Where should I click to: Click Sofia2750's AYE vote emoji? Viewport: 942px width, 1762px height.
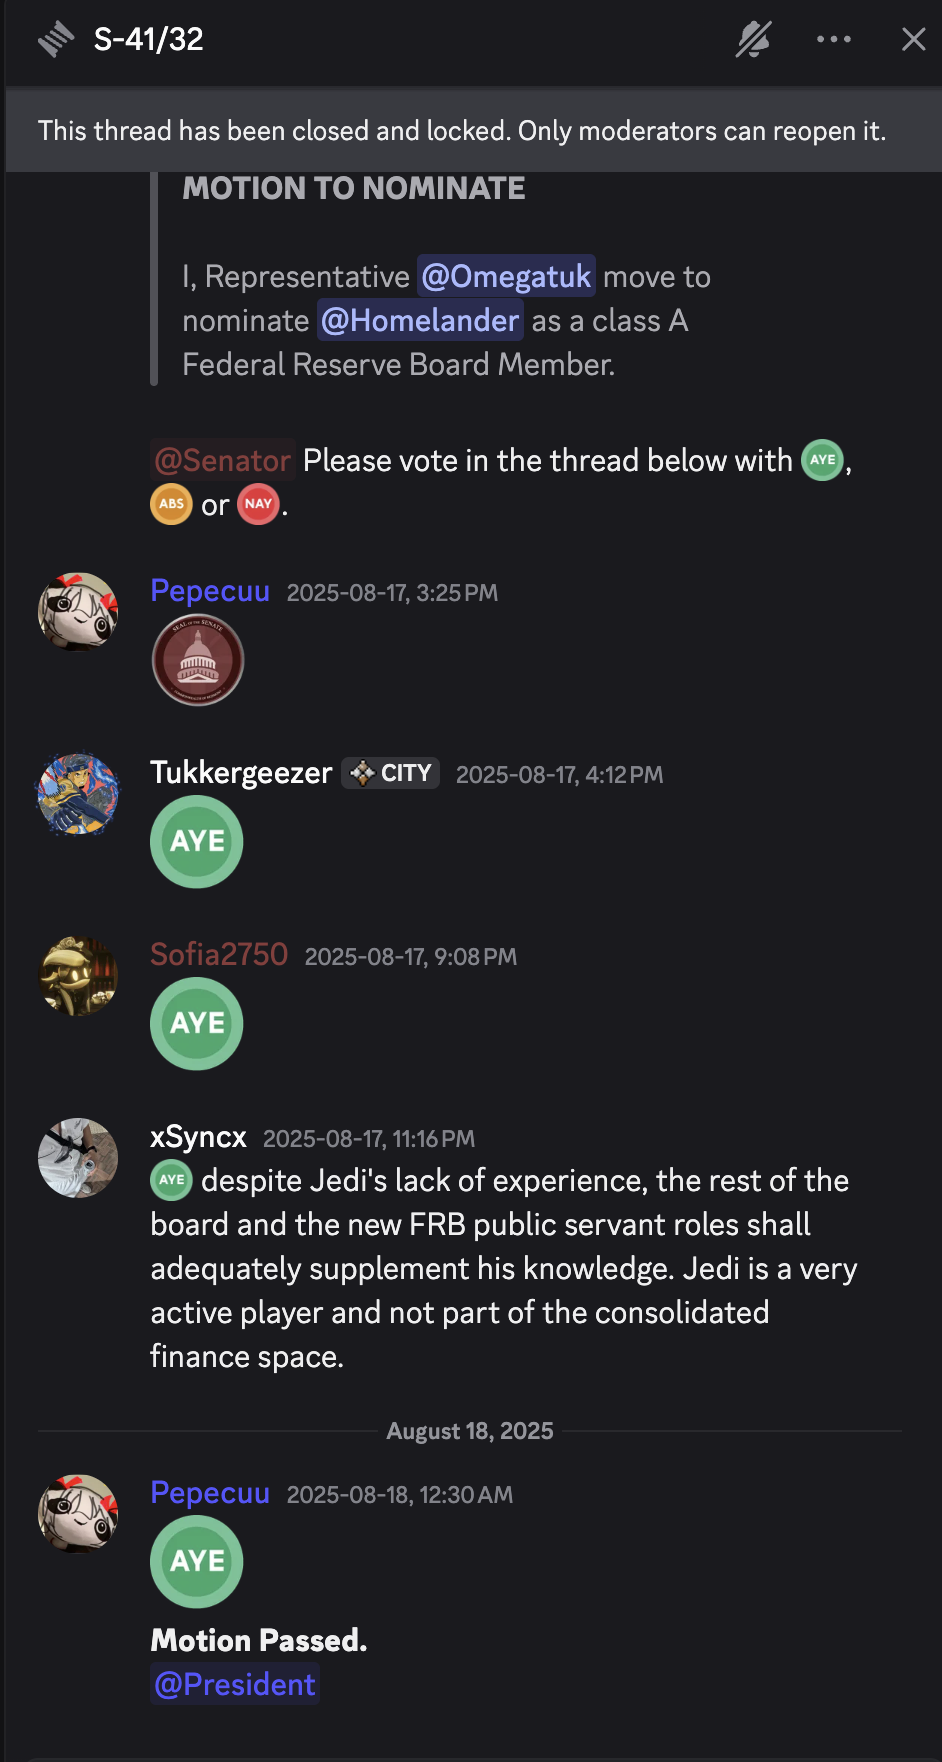pyautogui.click(x=197, y=1024)
